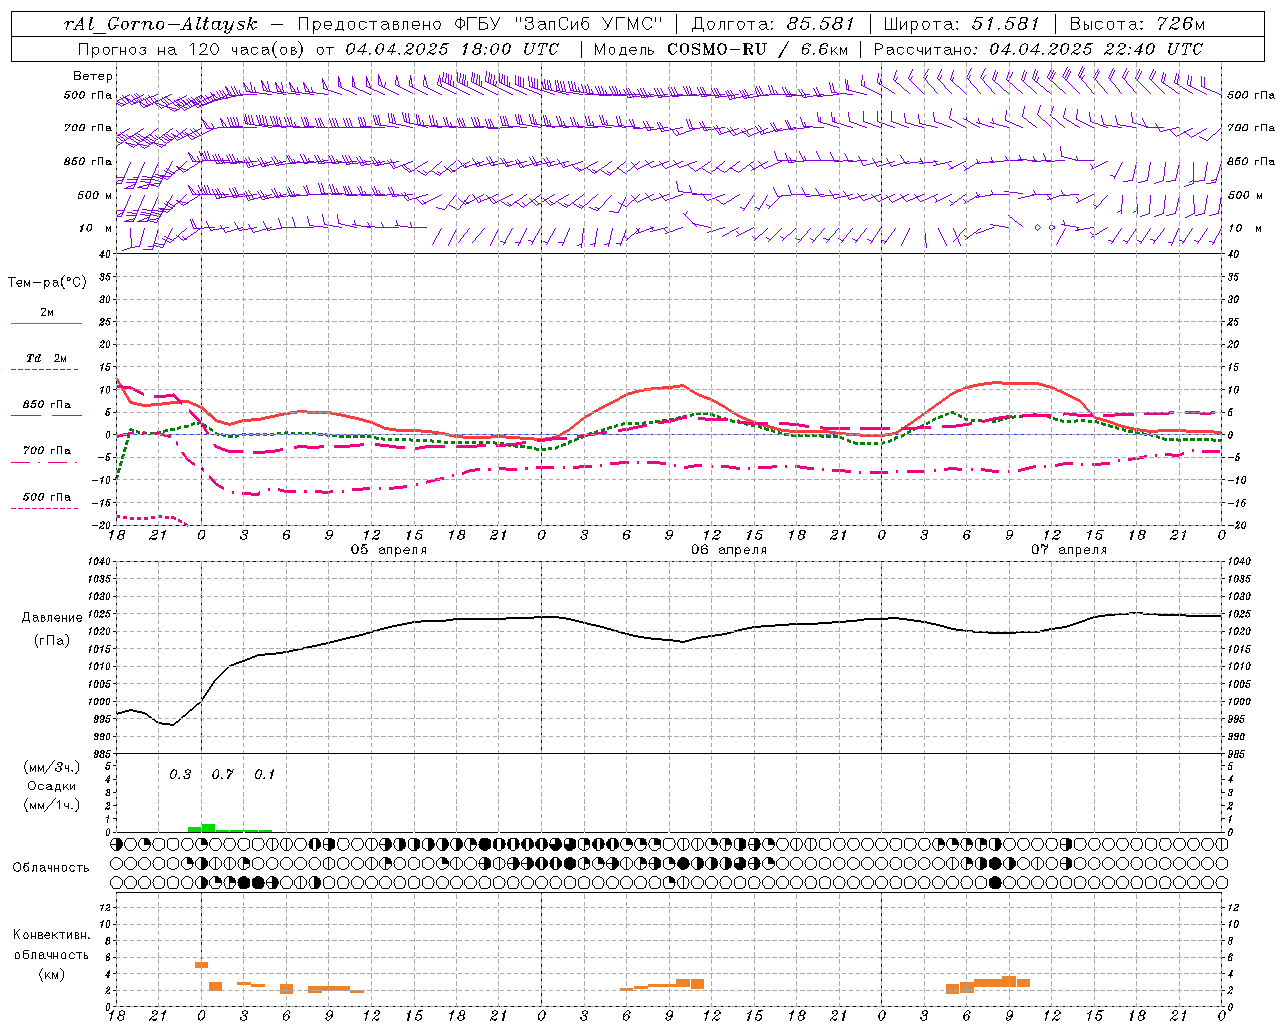Click the tallest green precipitation bar
The height and width of the screenshot is (1024, 1280).
(209, 828)
